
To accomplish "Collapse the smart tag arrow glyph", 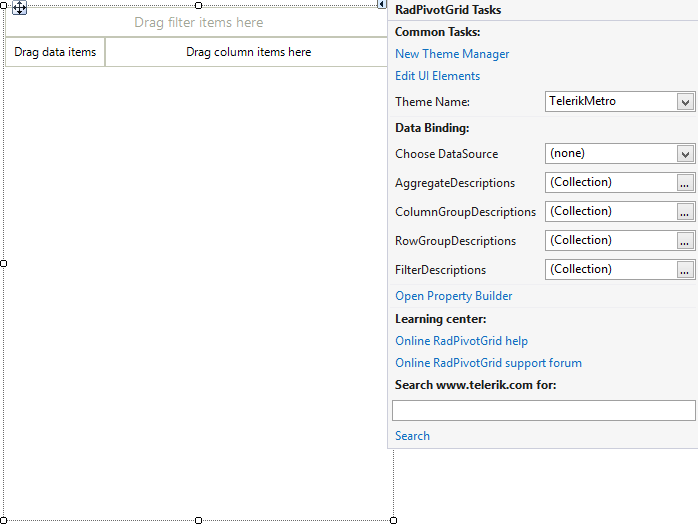I will [381, 4].
